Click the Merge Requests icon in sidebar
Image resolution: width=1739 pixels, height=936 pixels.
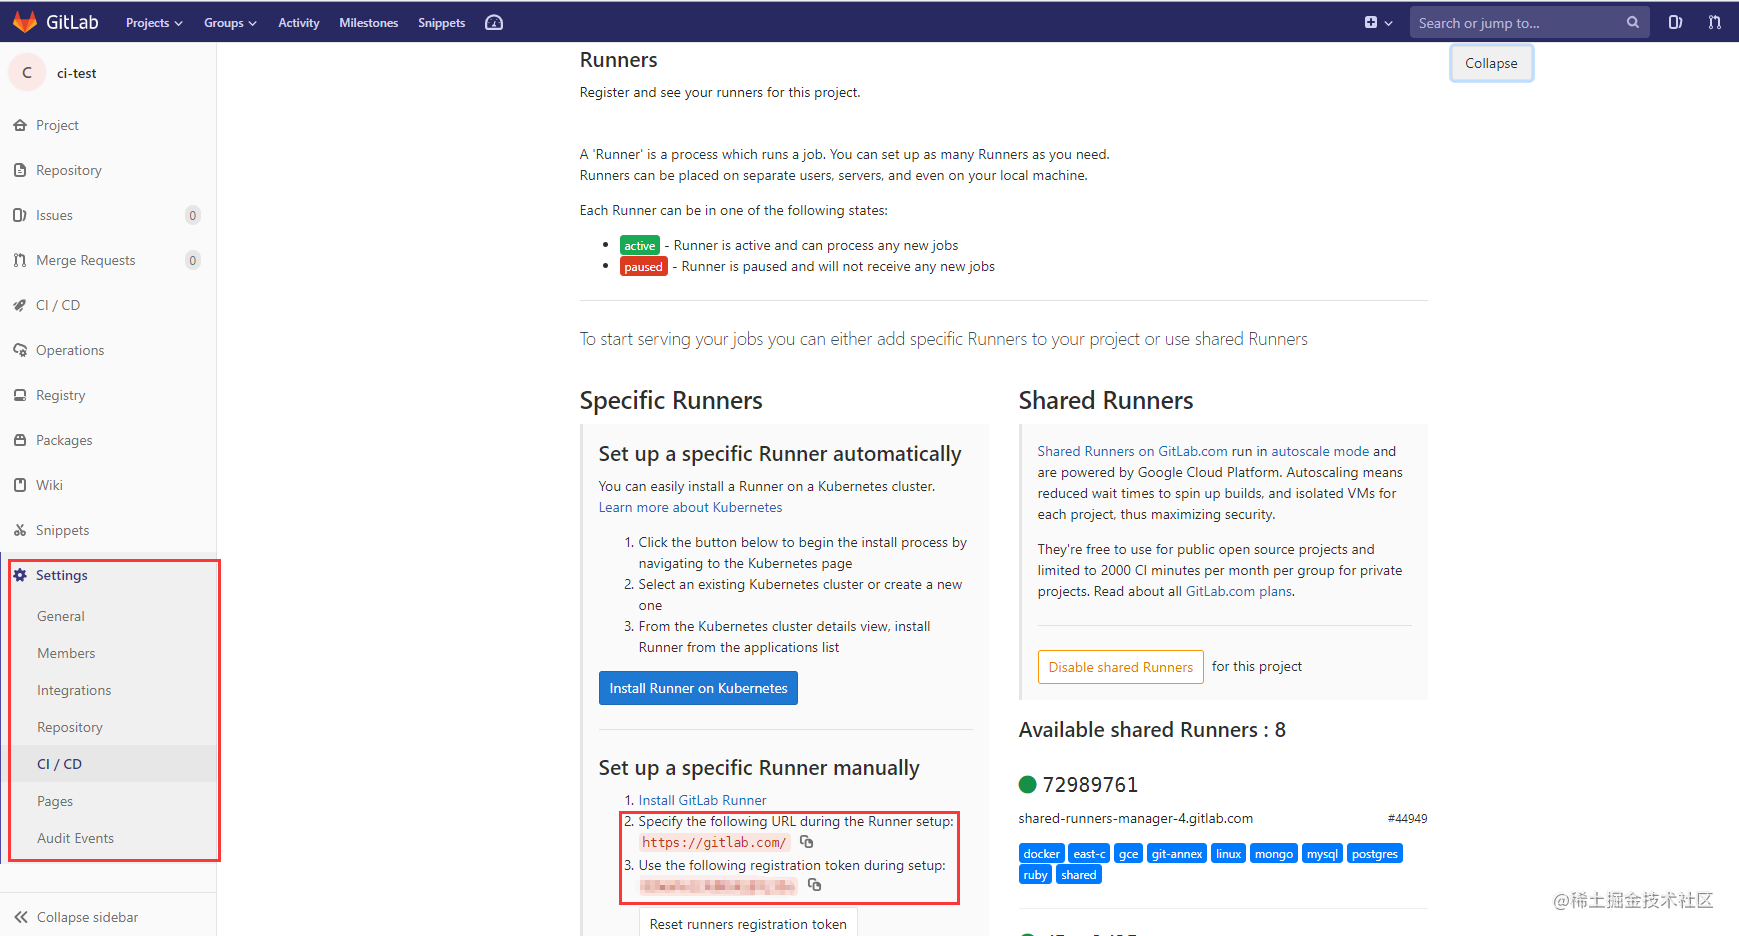[x=20, y=260]
